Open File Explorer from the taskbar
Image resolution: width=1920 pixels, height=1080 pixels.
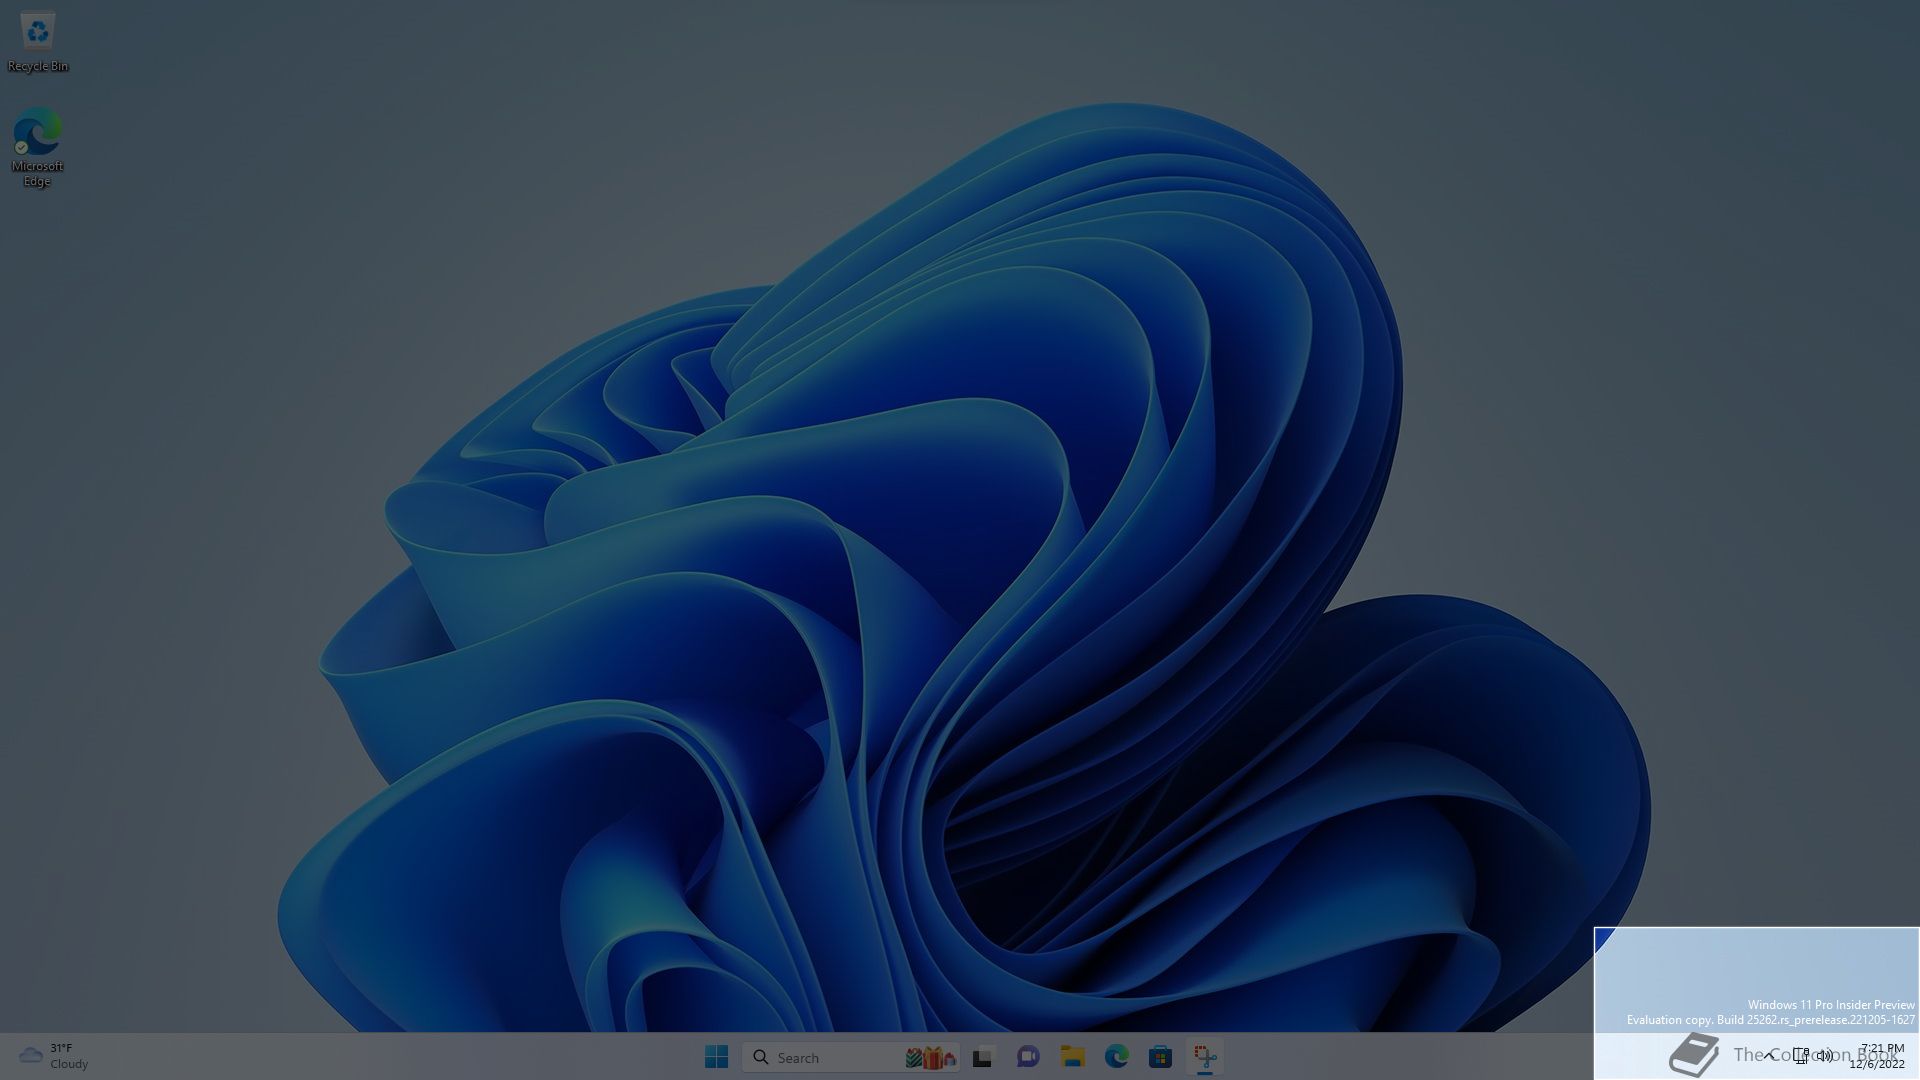click(1072, 1057)
